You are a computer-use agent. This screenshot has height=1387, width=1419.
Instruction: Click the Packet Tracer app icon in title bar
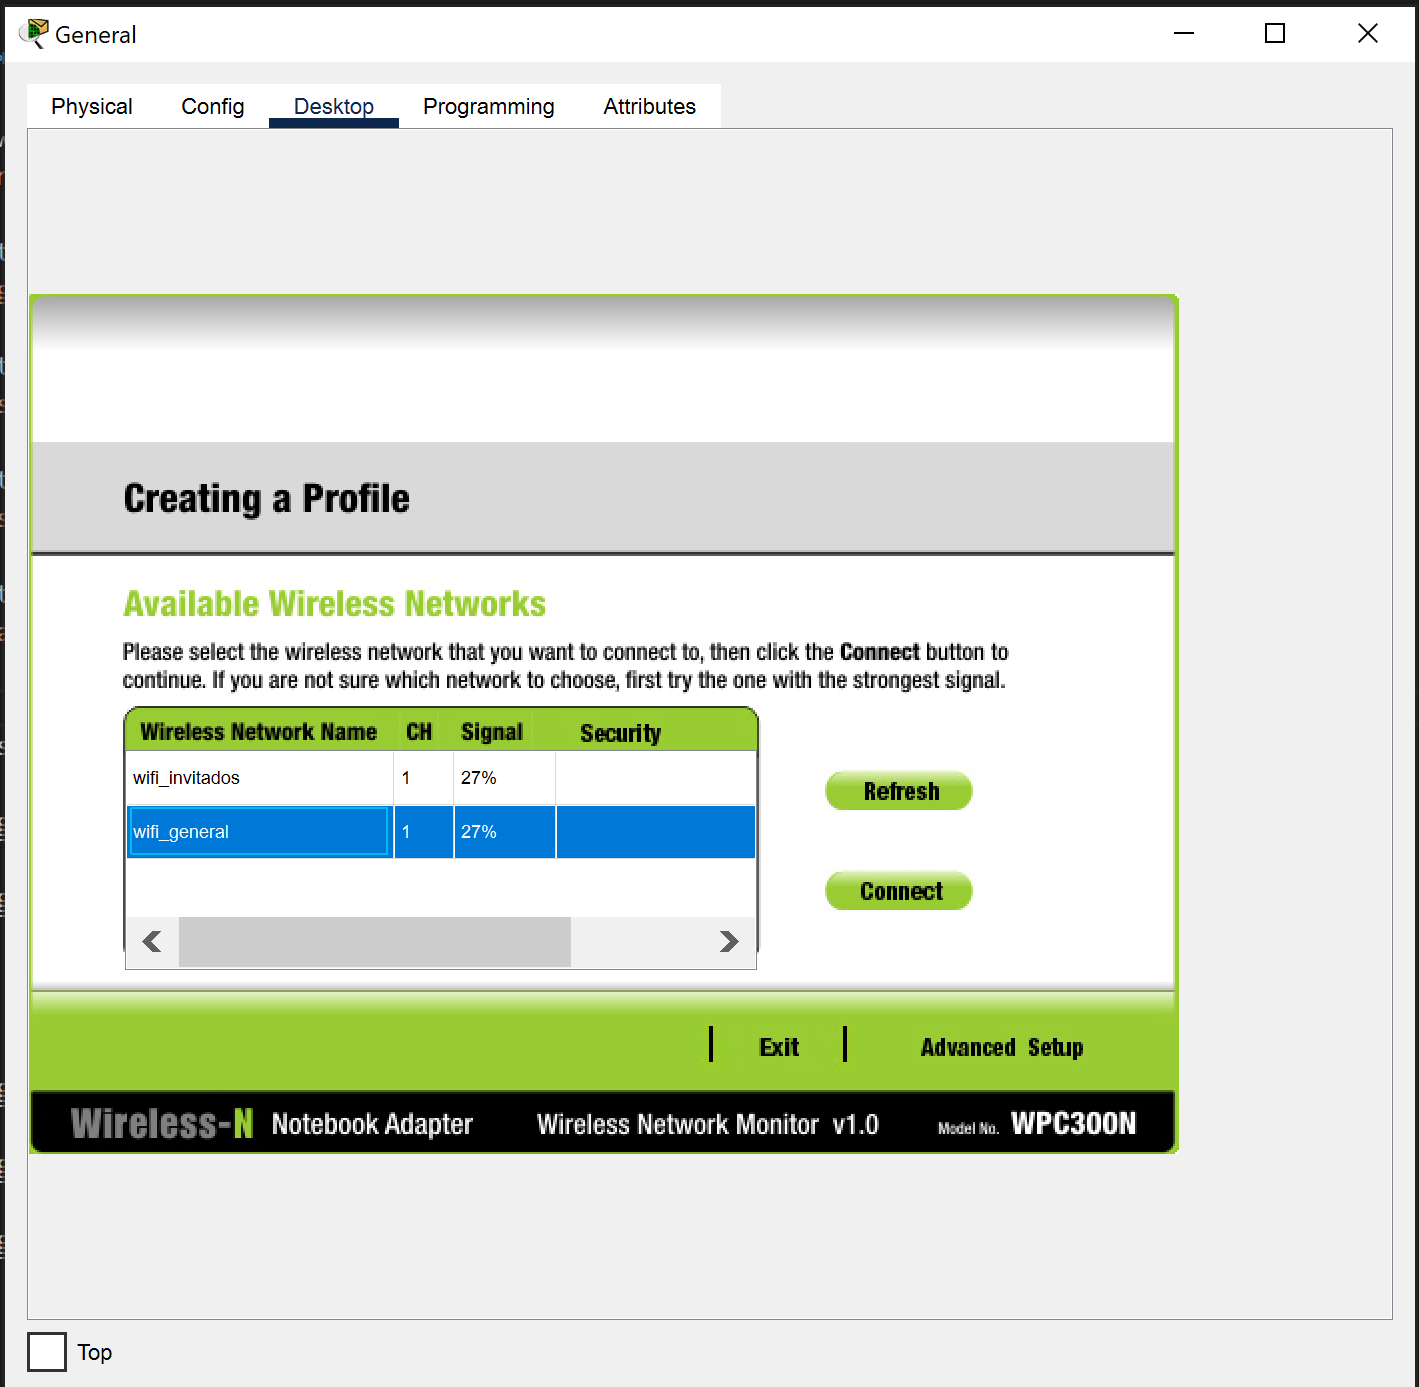click(34, 34)
